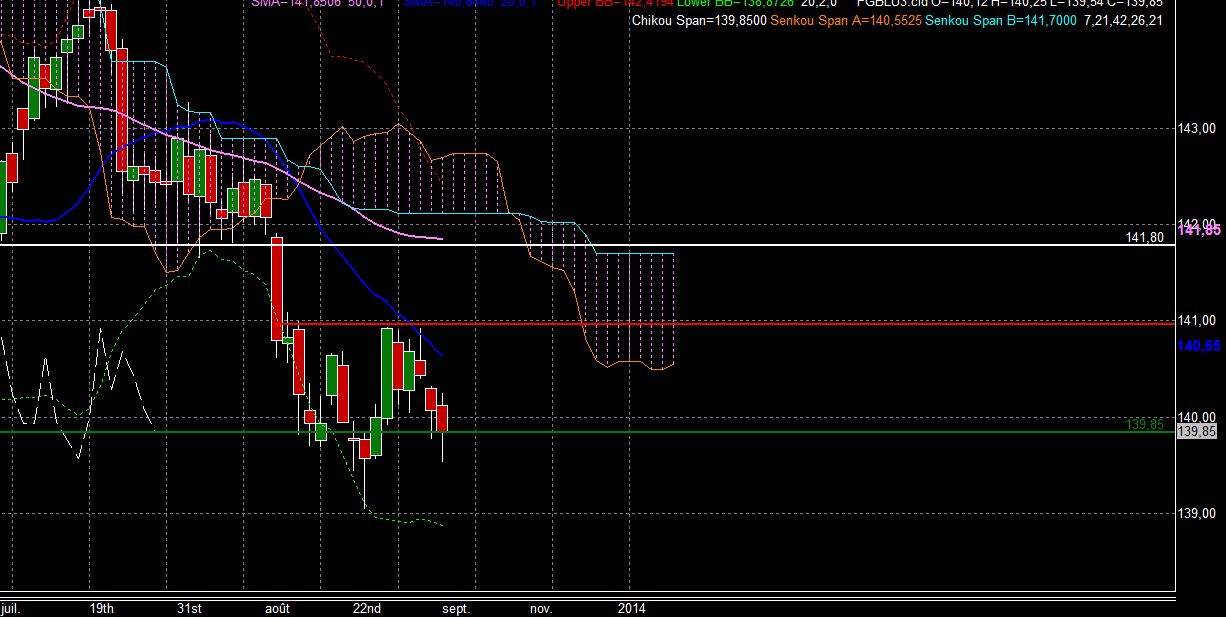The image size is (1226, 617).
Task: Click the juil. date axis label
Action: (x=10, y=607)
